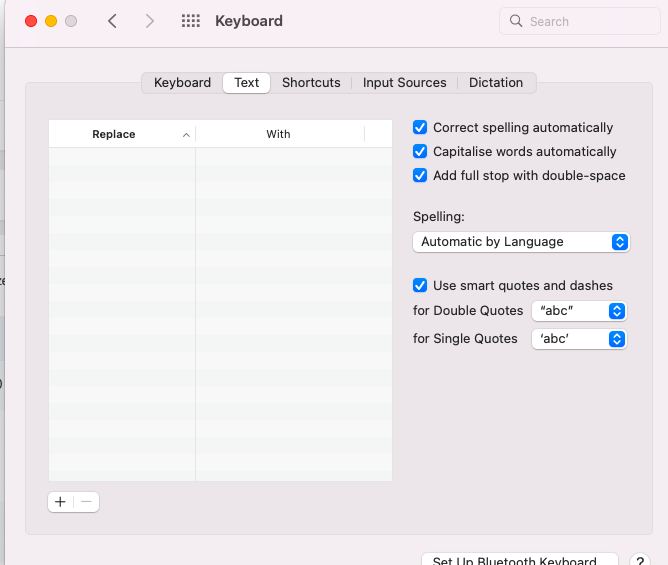Minimize the Keyboard window with yellow button
Image resolution: width=668 pixels, height=565 pixels.
pyautogui.click(x=51, y=21)
